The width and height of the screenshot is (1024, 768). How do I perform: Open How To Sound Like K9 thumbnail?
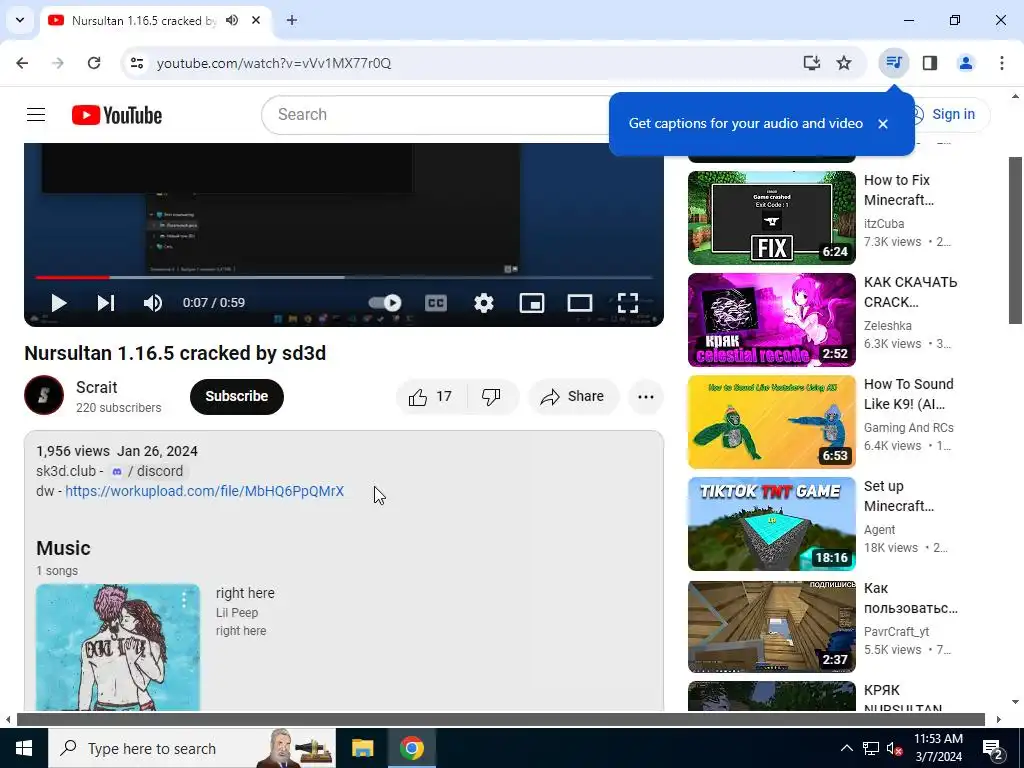click(x=771, y=422)
